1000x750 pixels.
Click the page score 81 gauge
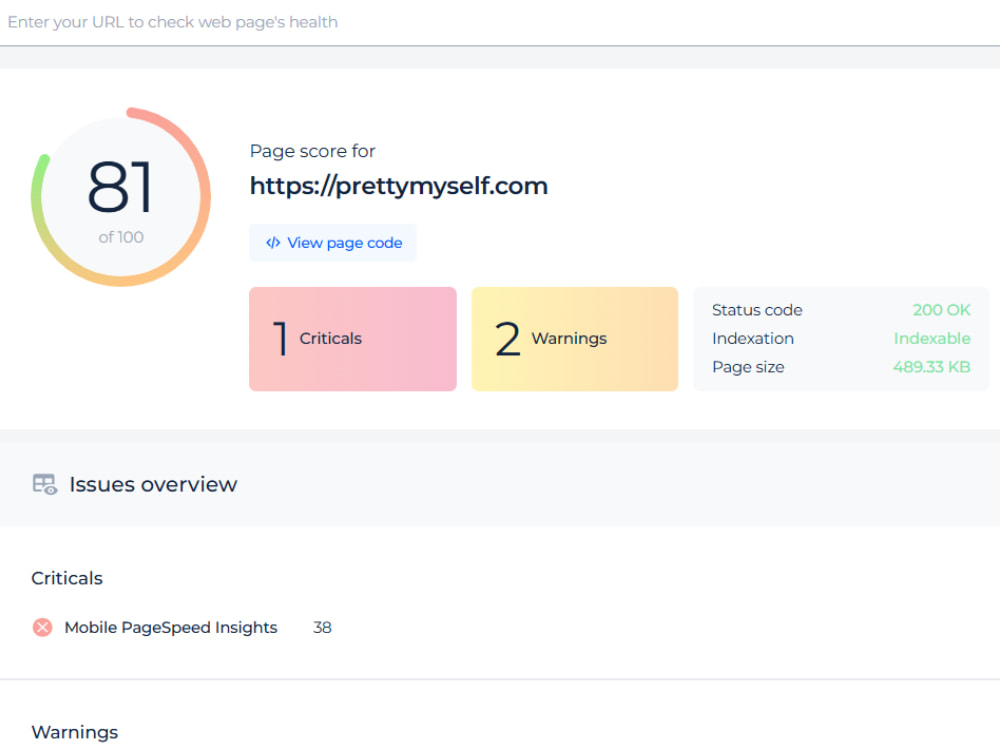pos(121,197)
